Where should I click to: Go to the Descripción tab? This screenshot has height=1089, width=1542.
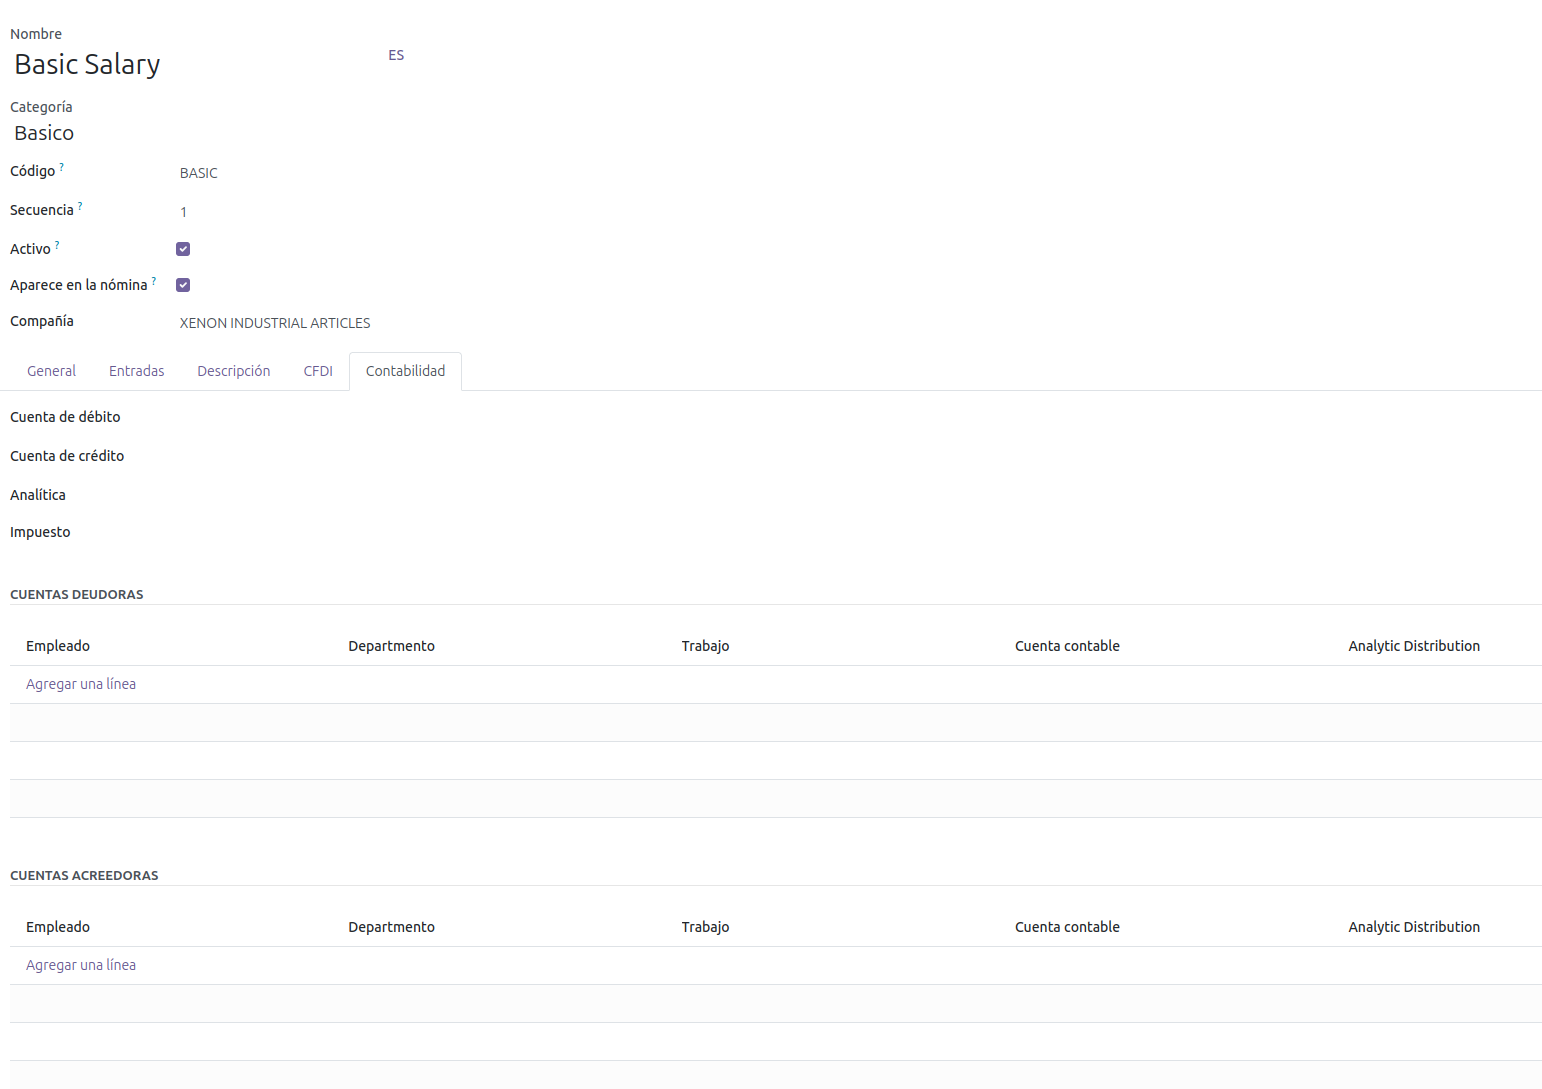coord(233,371)
